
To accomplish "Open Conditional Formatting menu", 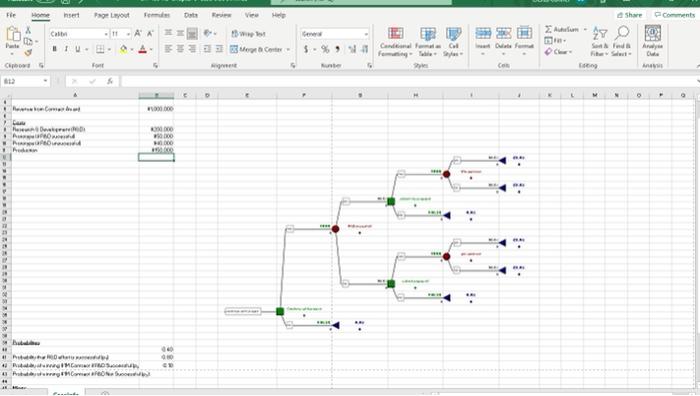I will (395, 42).
